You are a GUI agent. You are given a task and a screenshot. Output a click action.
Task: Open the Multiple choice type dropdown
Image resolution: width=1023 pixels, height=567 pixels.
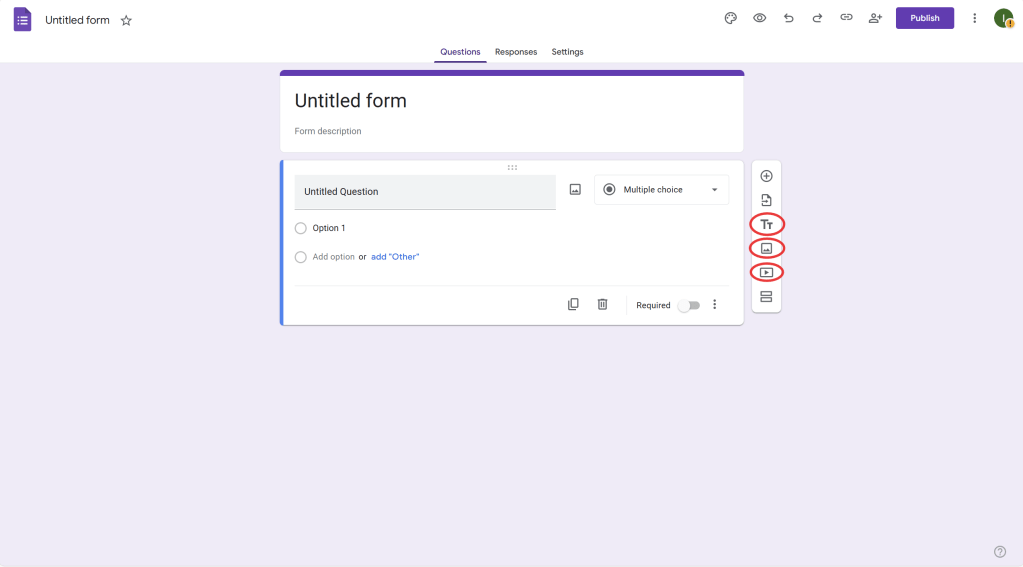tap(661, 190)
